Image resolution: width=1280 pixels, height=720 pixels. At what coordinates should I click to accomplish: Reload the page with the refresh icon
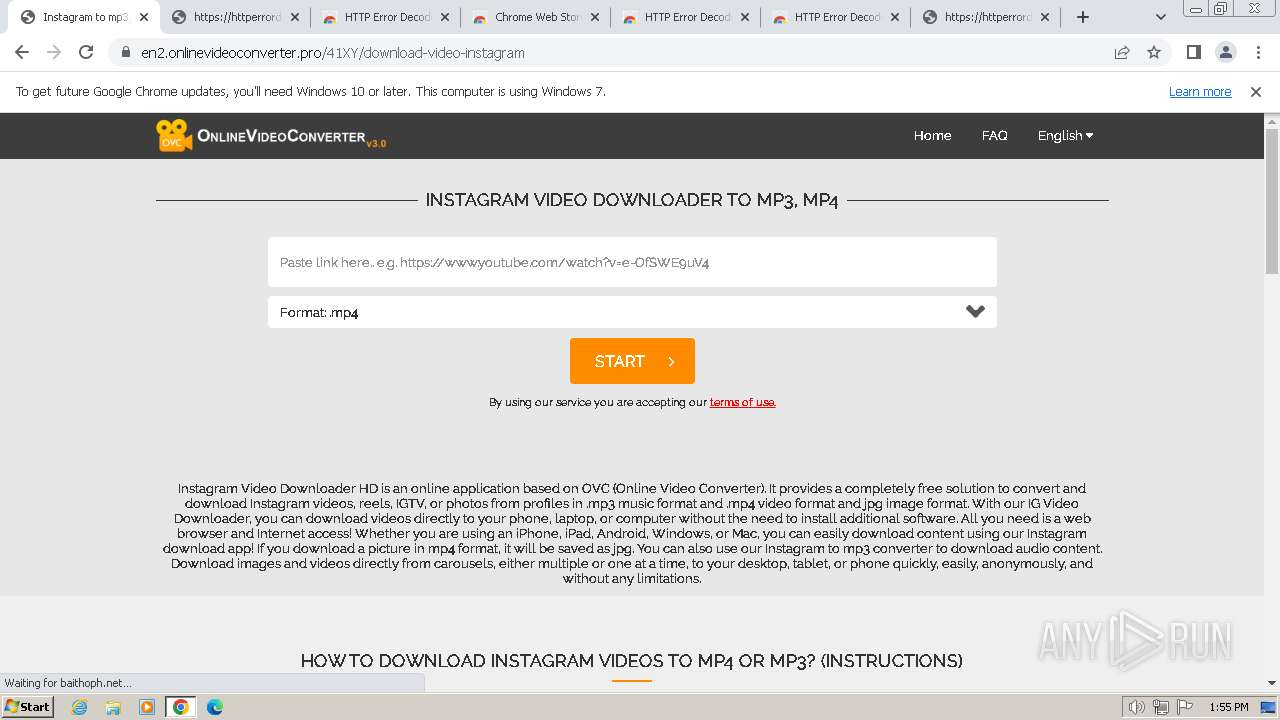pos(86,52)
